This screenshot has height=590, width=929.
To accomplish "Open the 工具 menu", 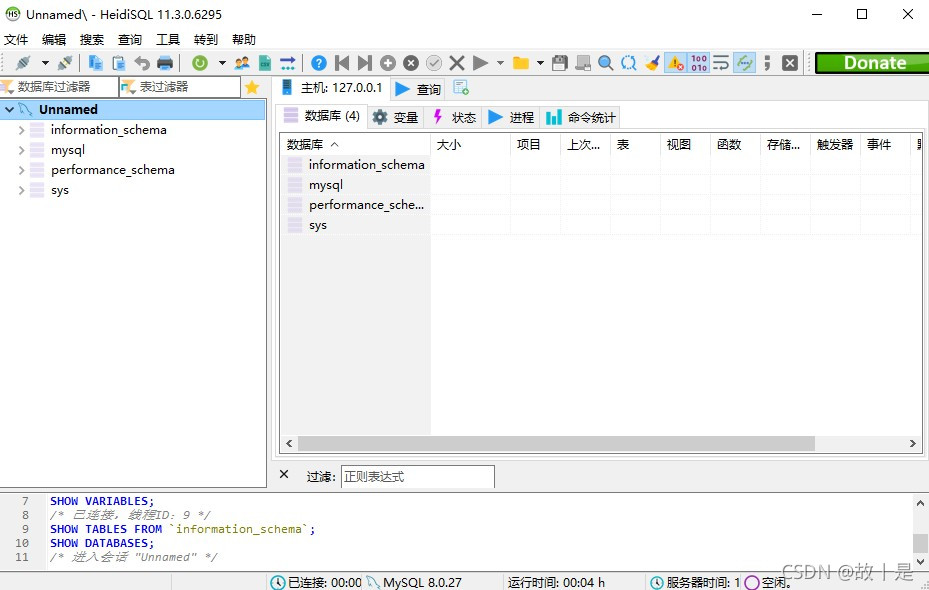I will 168,40.
